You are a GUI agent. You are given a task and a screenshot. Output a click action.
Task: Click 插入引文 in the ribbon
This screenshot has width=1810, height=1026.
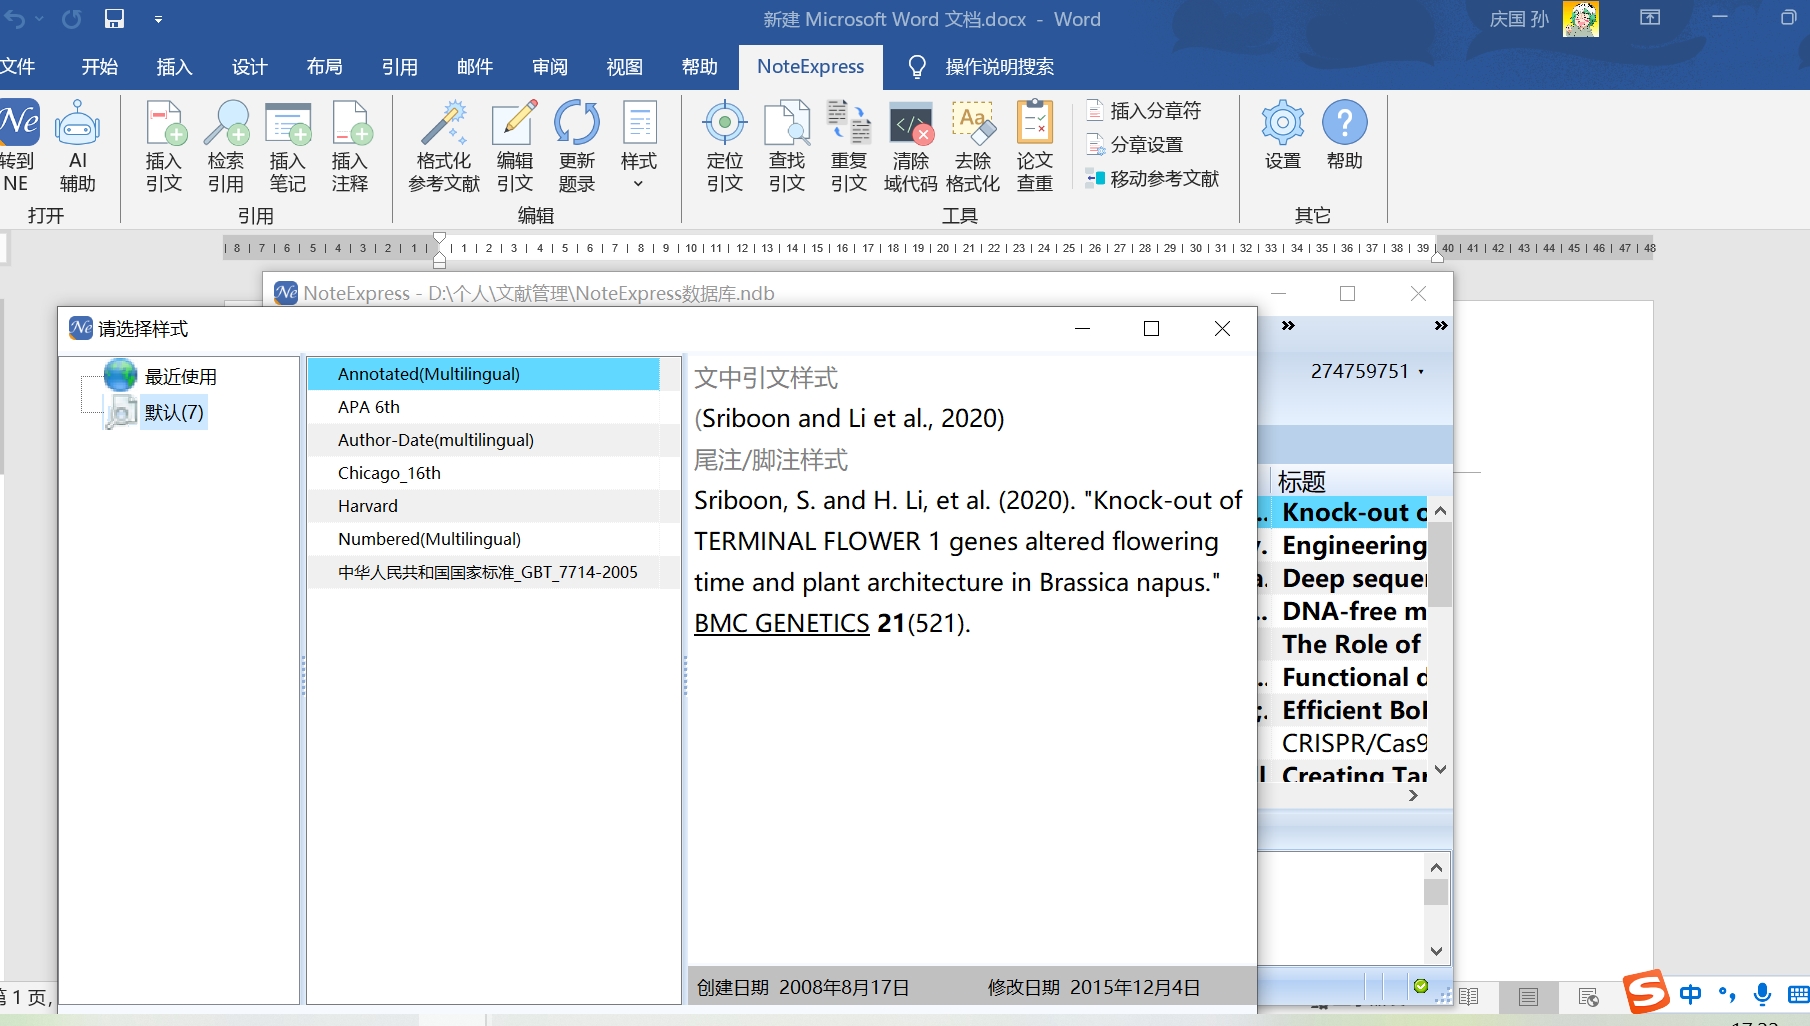[x=164, y=146]
